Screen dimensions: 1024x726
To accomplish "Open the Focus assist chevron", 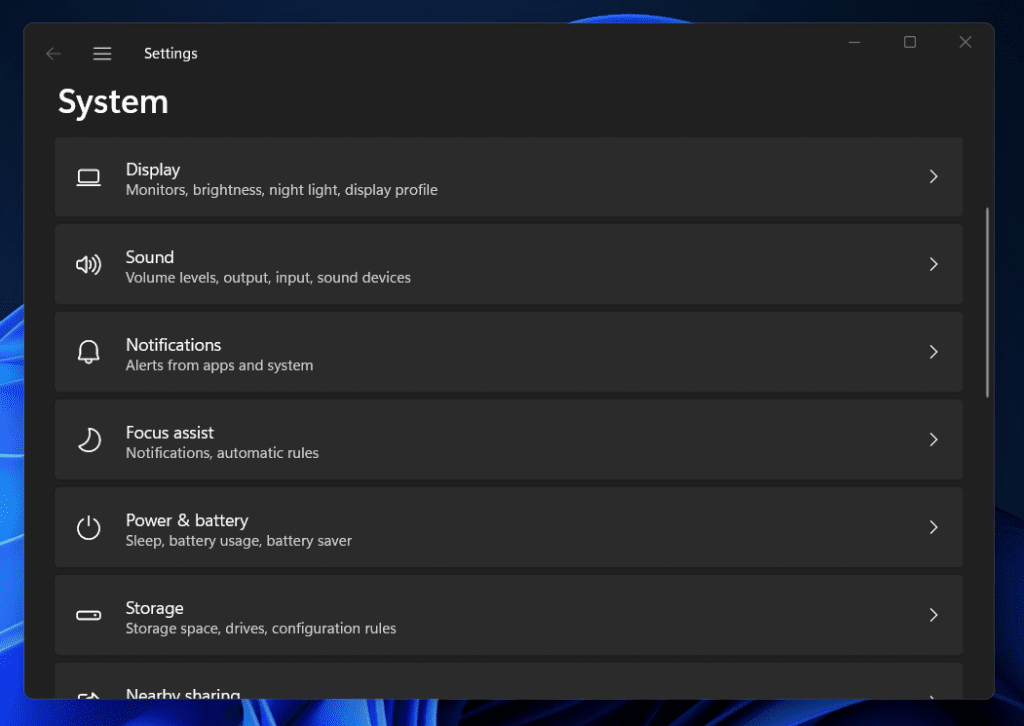I will coord(934,440).
